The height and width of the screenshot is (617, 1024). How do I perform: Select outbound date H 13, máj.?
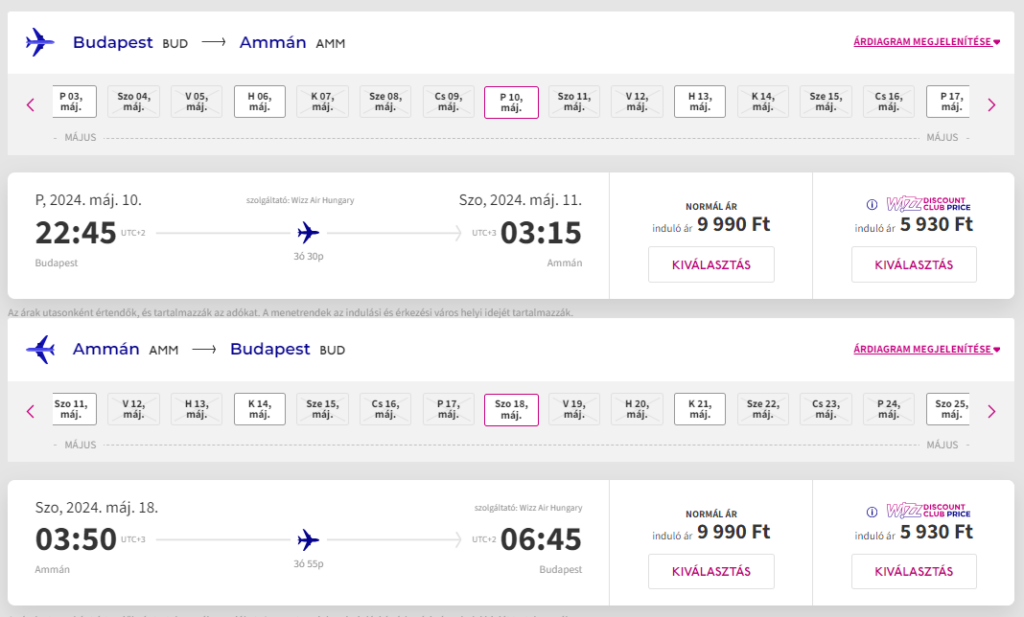699,101
